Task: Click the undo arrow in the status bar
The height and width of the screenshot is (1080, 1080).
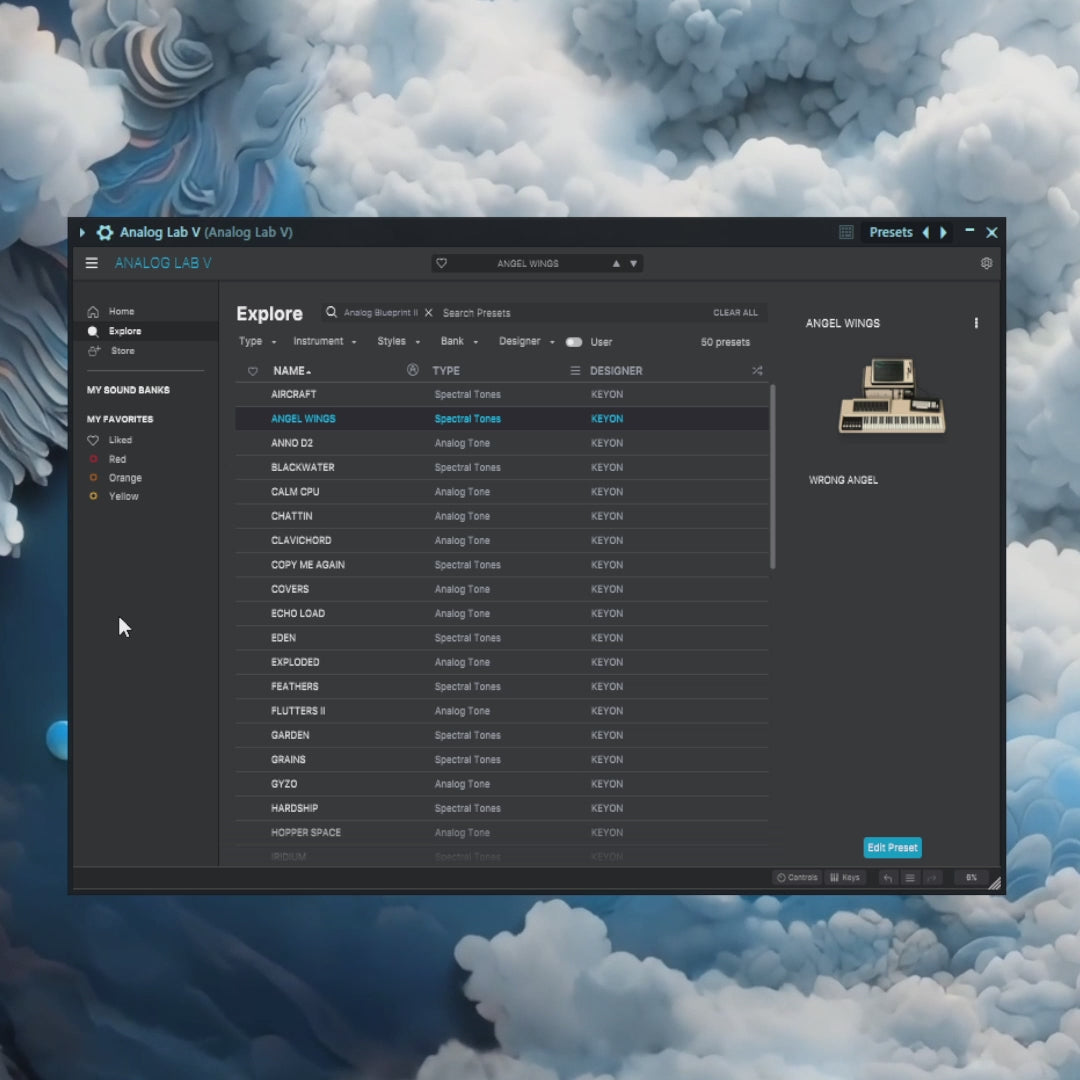Action: 887,878
